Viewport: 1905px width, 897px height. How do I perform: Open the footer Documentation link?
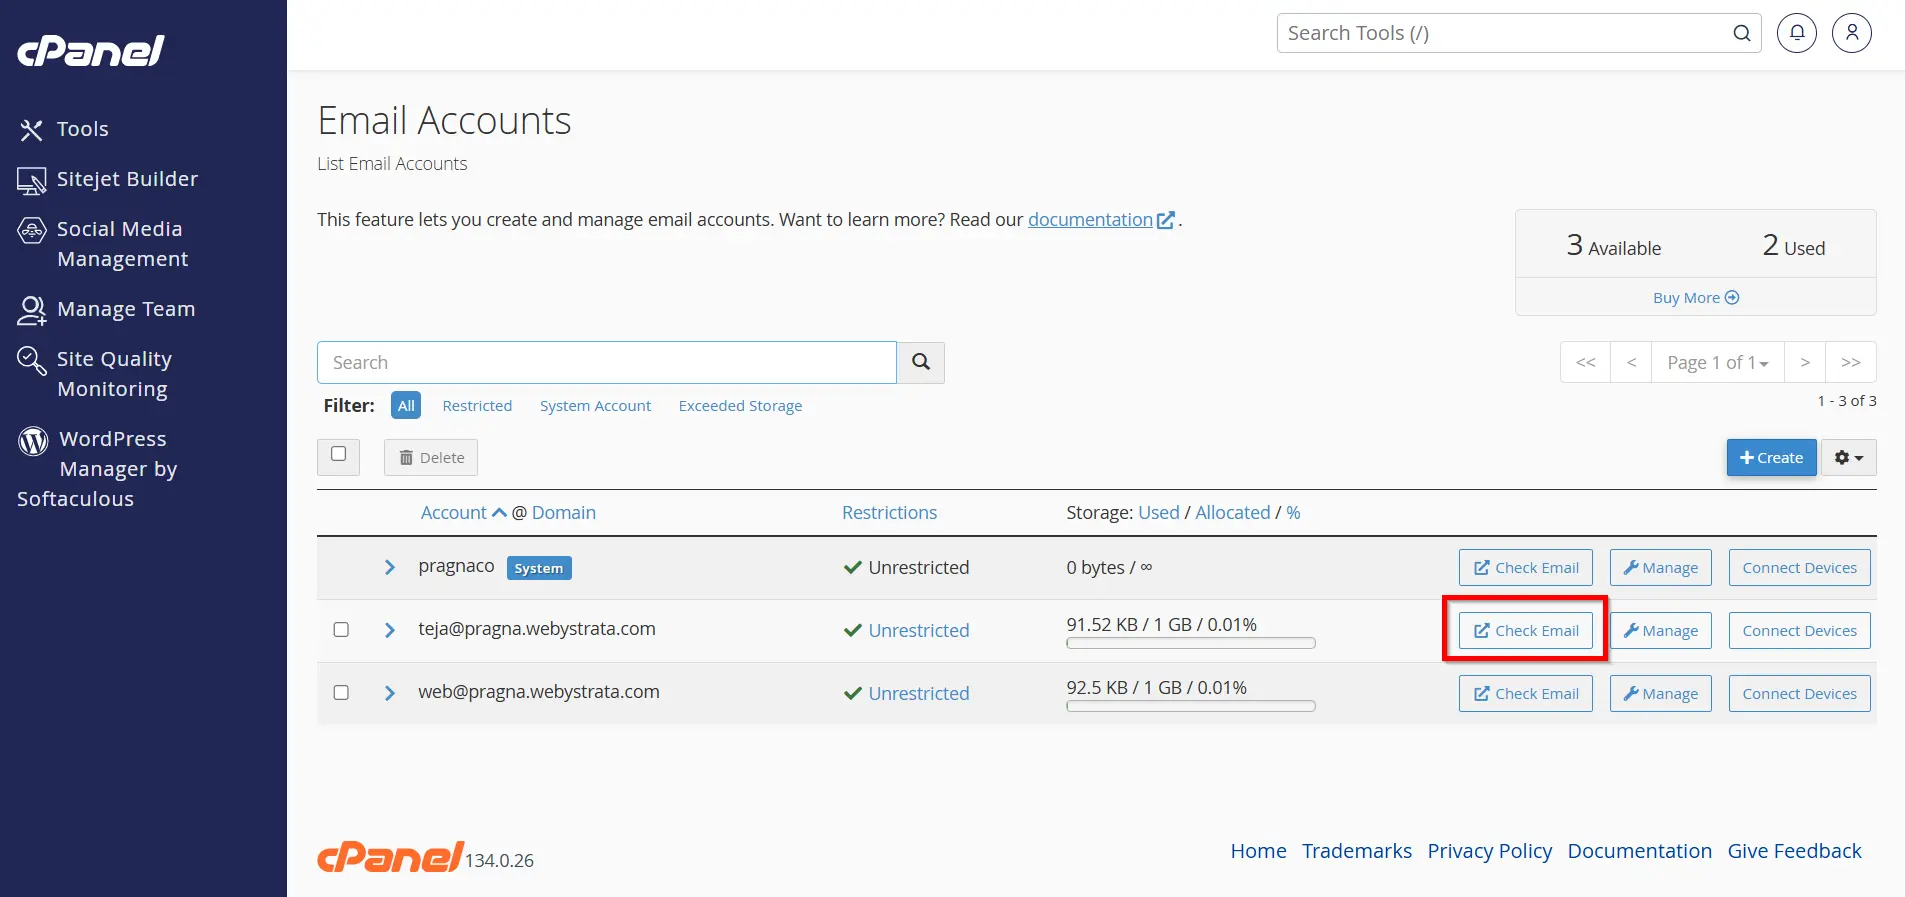tap(1640, 851)
